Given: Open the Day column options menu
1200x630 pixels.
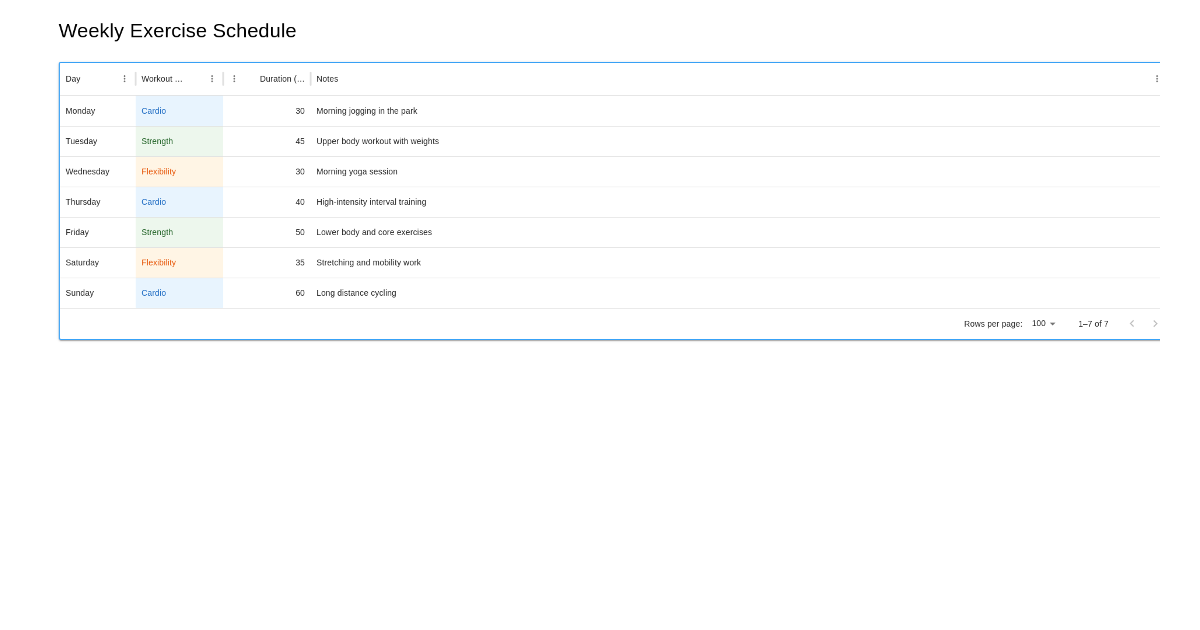Looking at the screenshot, I should 123,78.
